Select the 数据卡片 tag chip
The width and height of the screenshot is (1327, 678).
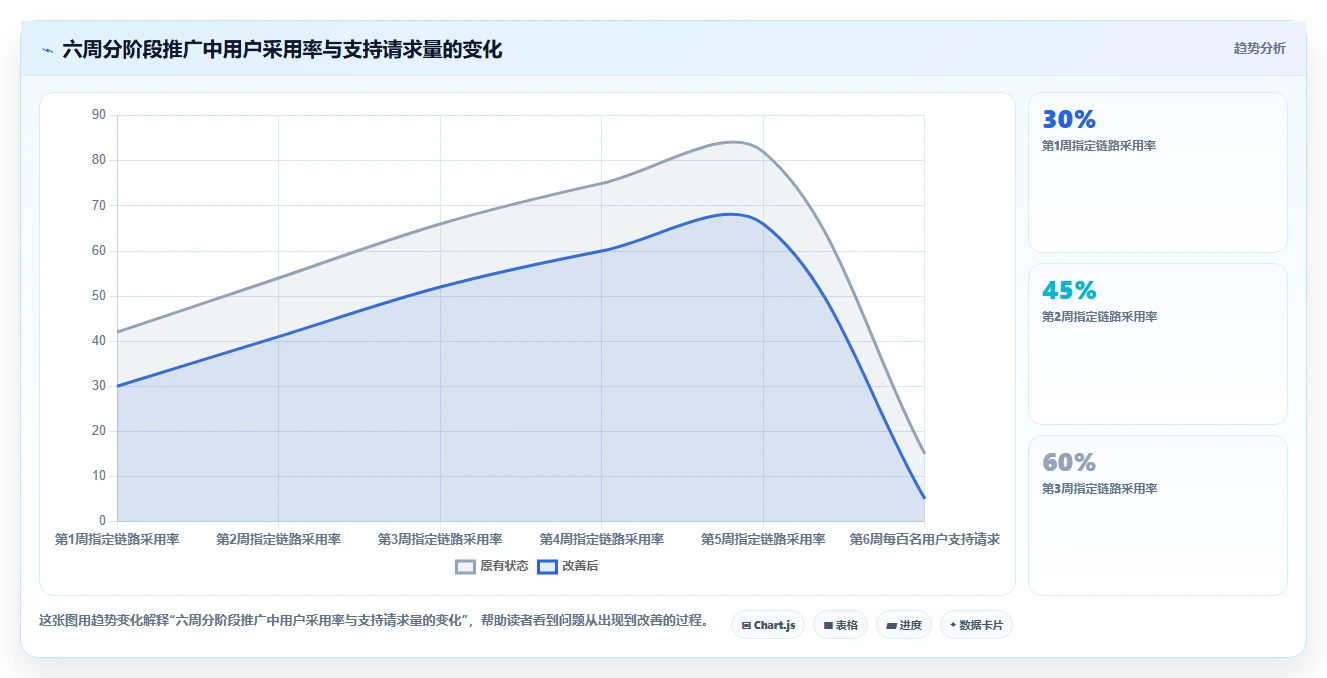pos(976,625)
